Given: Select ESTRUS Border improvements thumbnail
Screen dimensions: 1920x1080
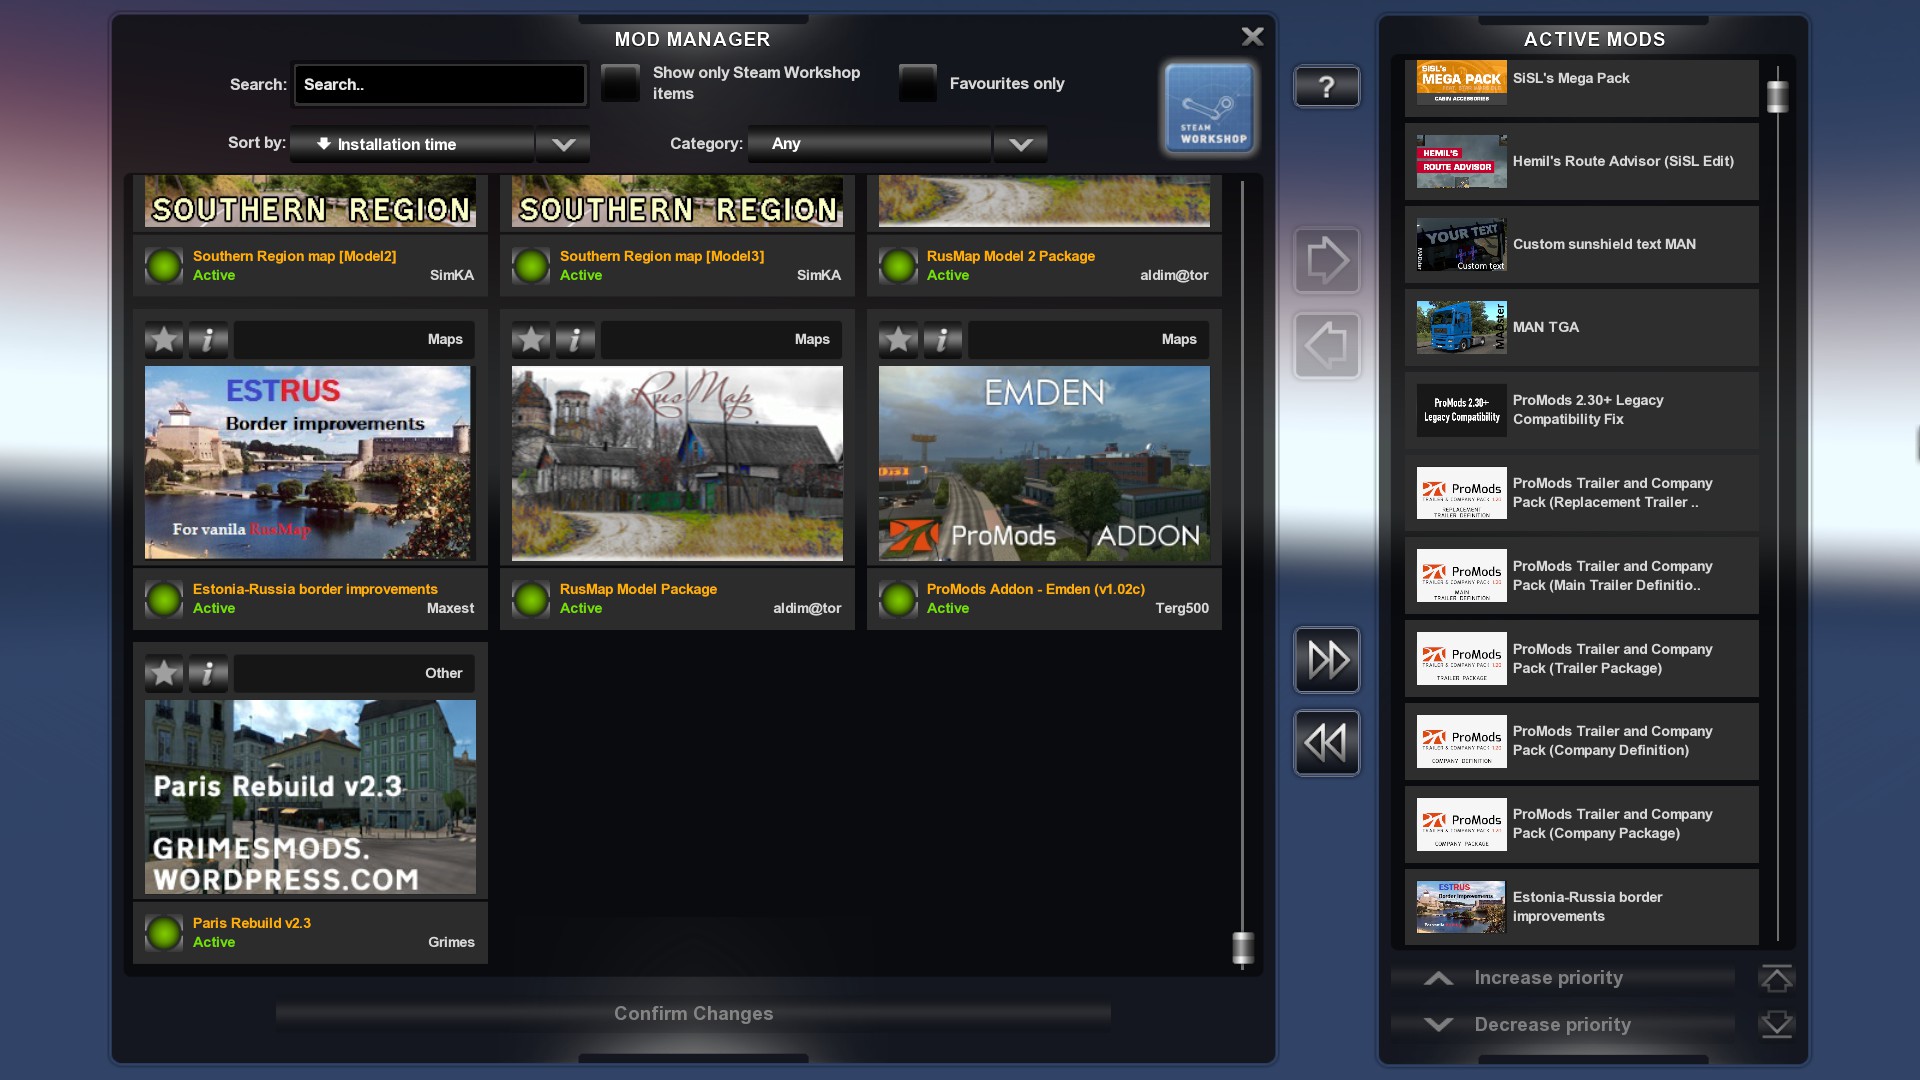Looking at the screenshot, I should coord(310,463).
